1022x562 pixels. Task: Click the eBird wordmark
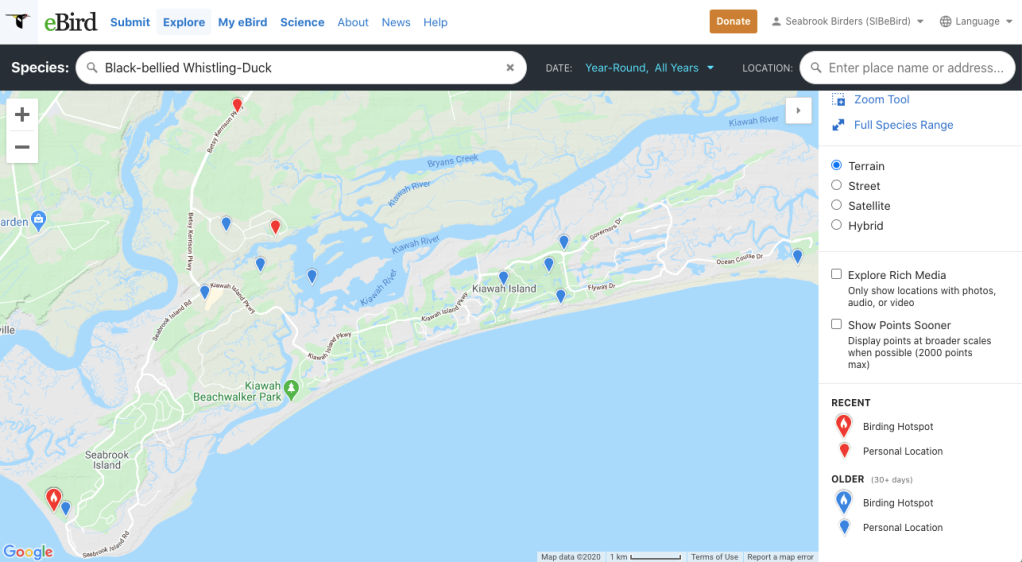click(70, 22)
